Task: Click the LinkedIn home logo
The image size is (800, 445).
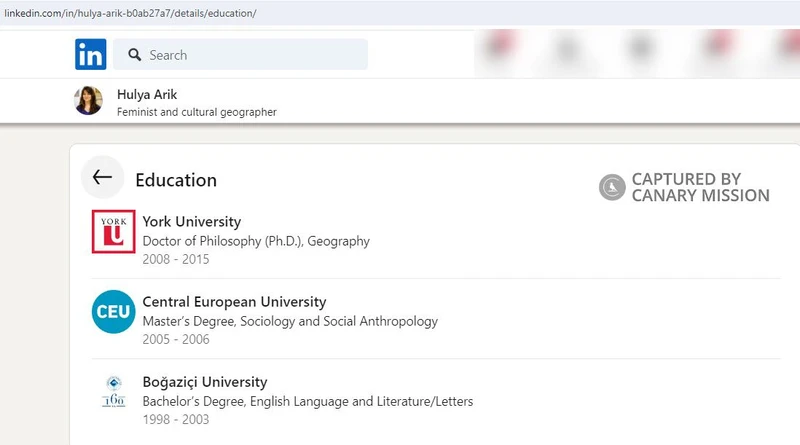Action: pos(91,54)
